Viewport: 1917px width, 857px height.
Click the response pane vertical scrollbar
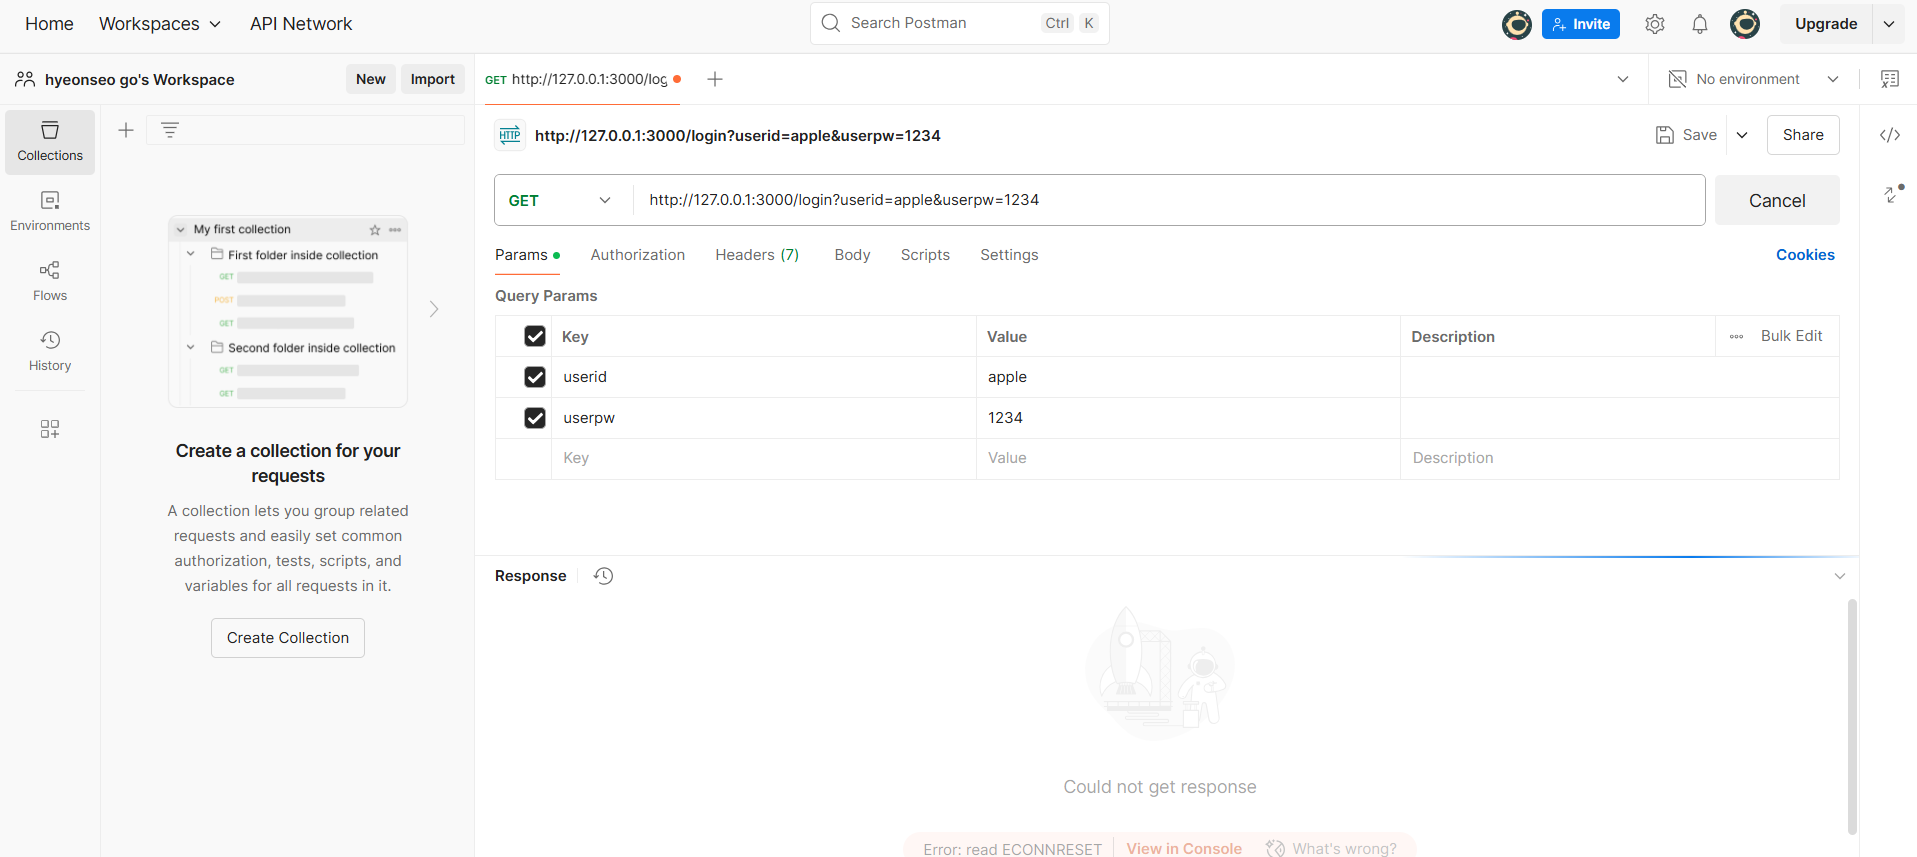point(1852,715)
